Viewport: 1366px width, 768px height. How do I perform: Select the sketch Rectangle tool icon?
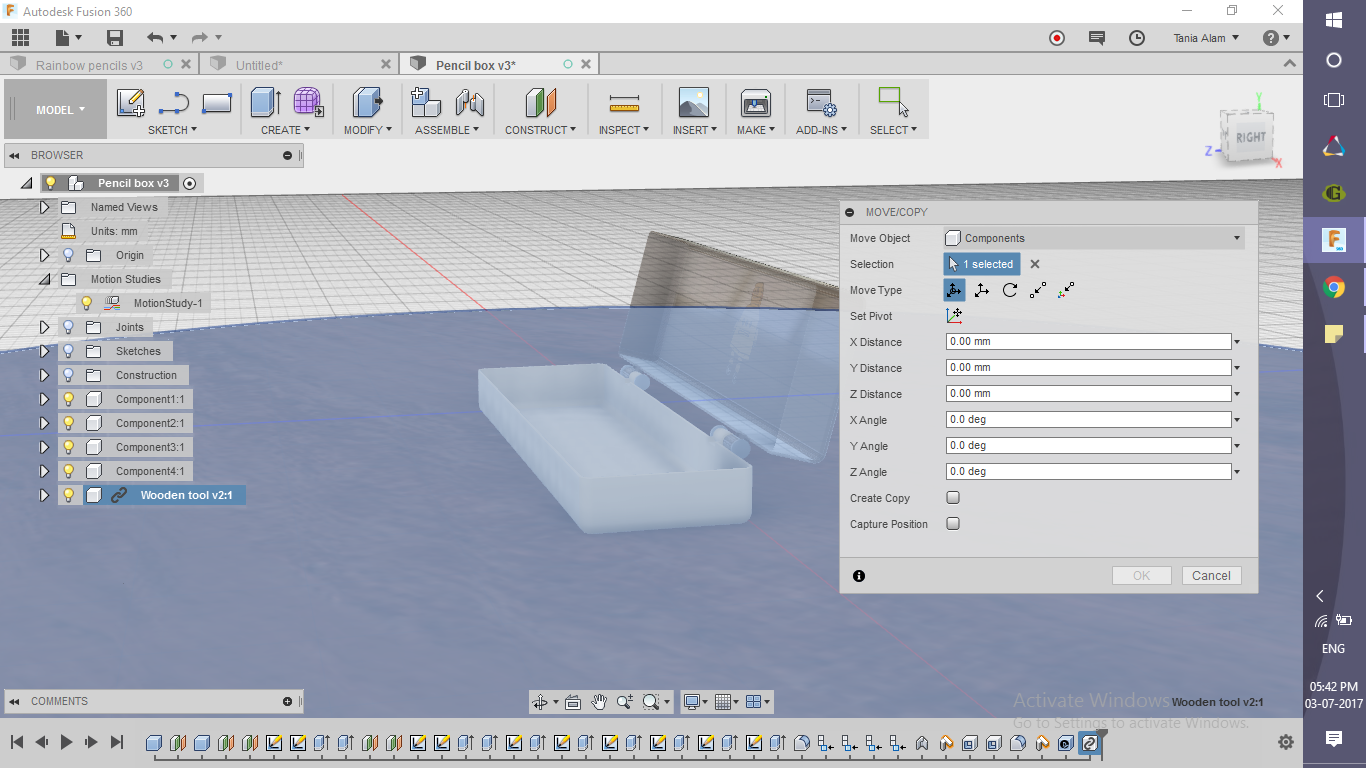217,103
